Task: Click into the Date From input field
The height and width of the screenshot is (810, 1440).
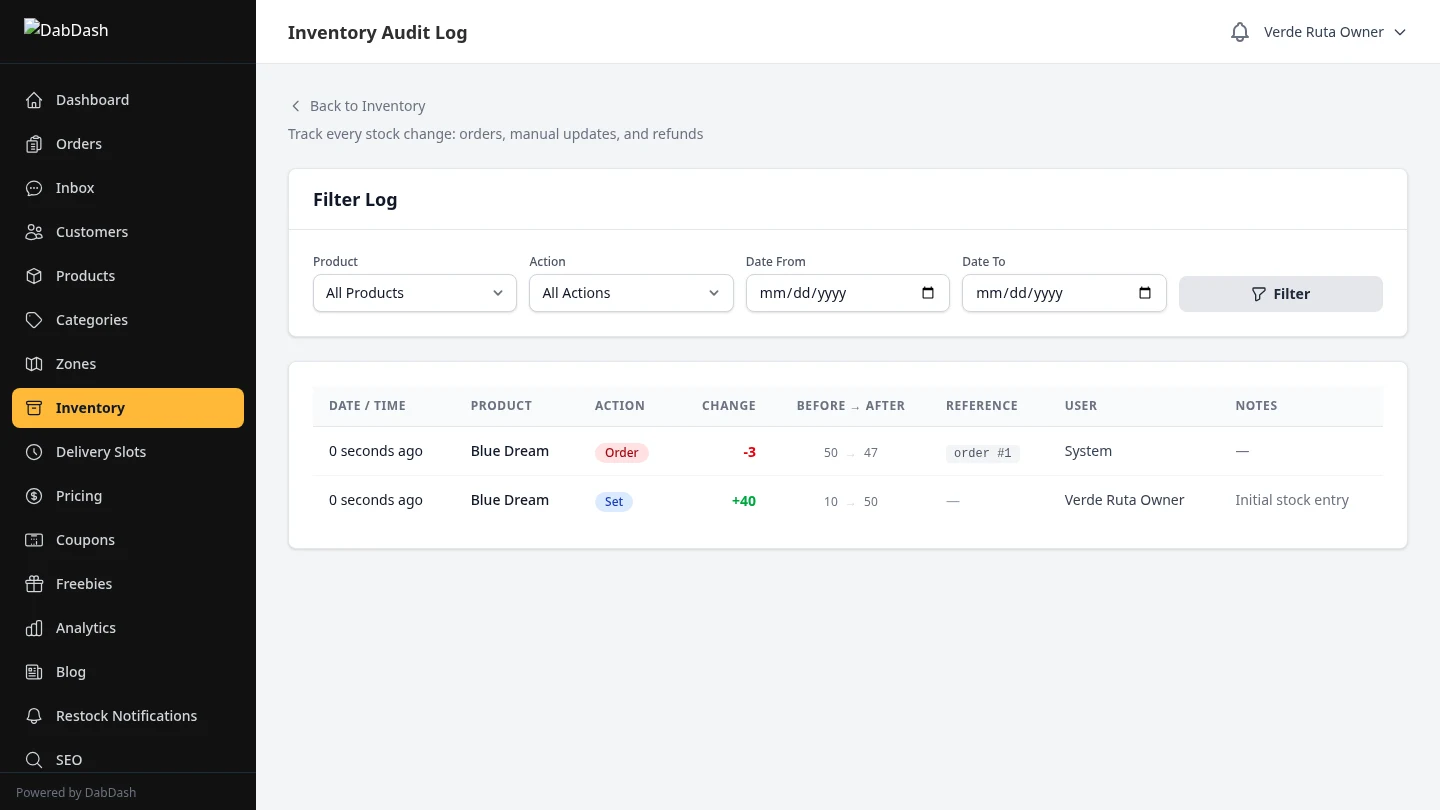Action: pos(820,293)
